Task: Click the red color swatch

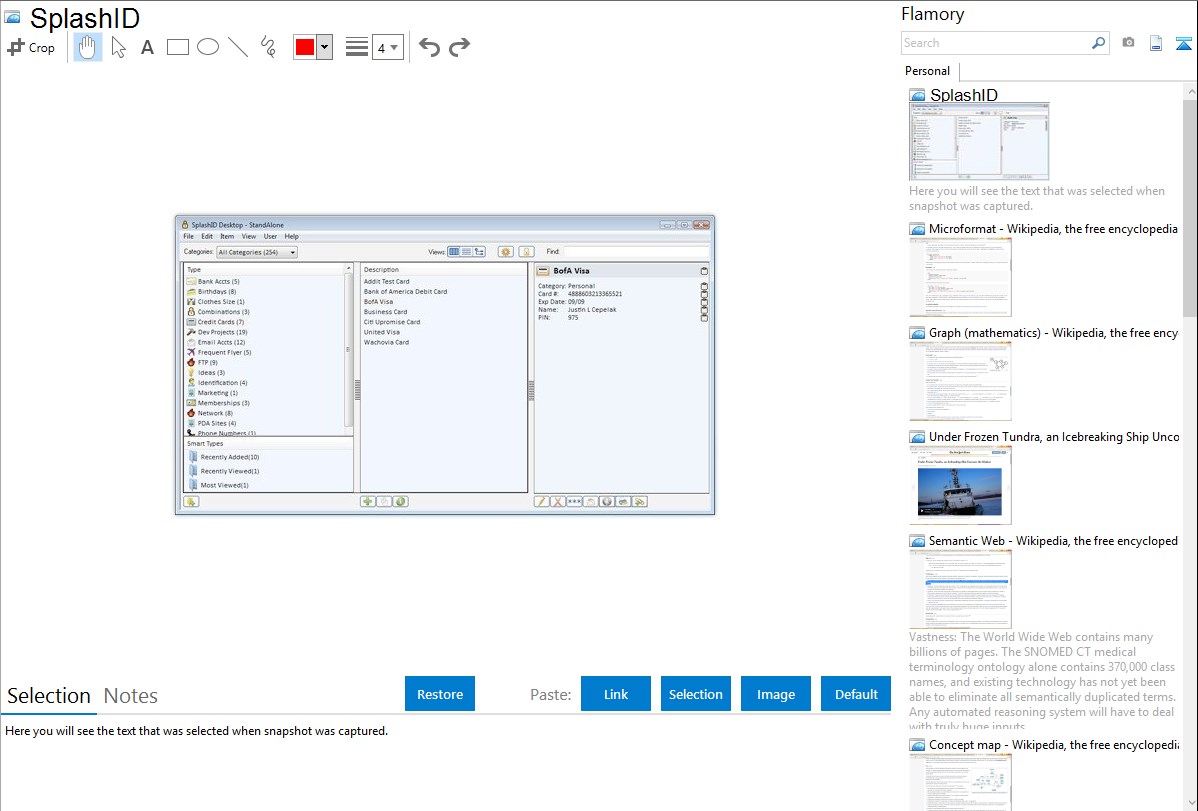Action: tap(305, 47)
